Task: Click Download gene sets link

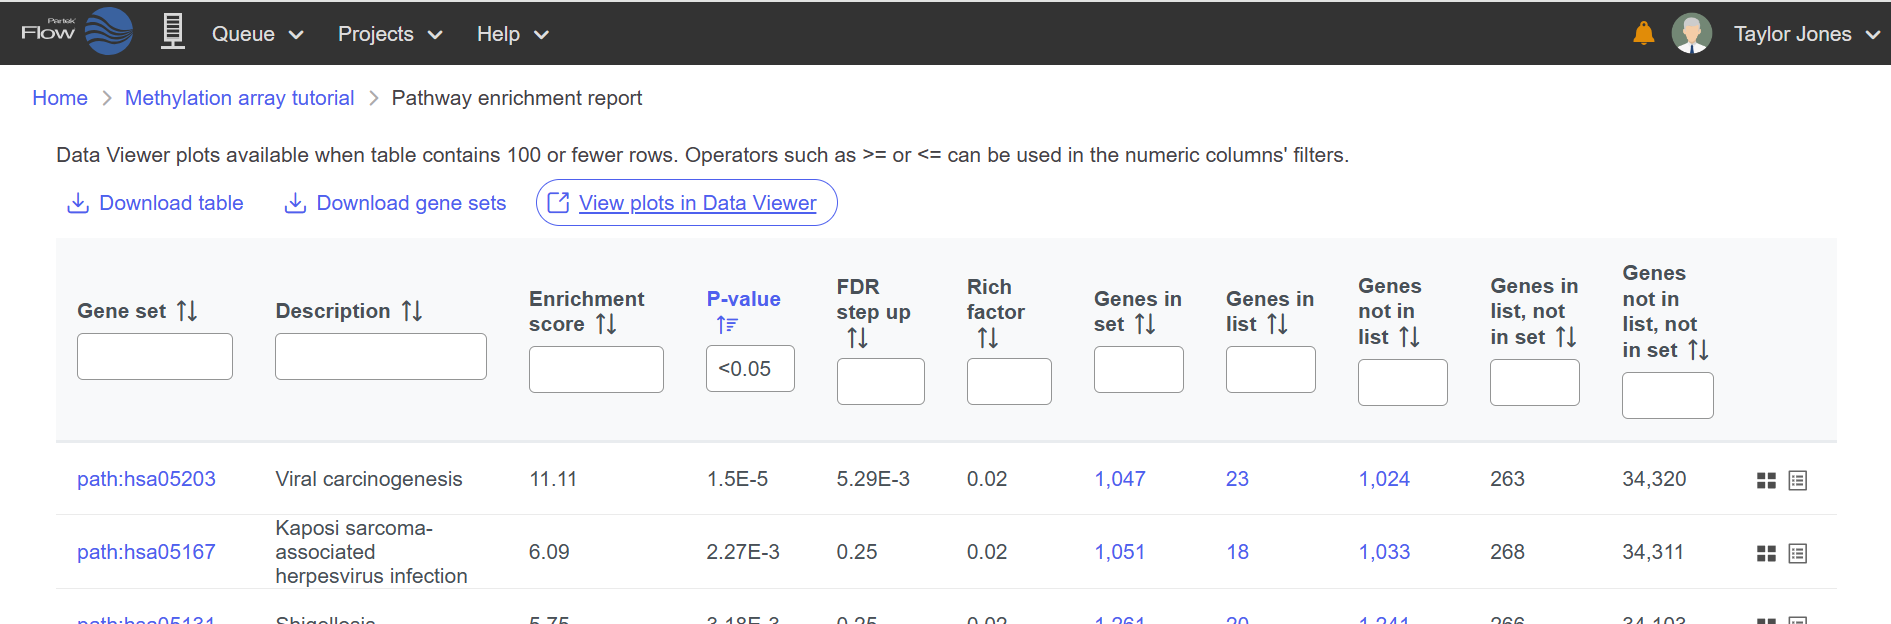Action: [x=411, y=203]
